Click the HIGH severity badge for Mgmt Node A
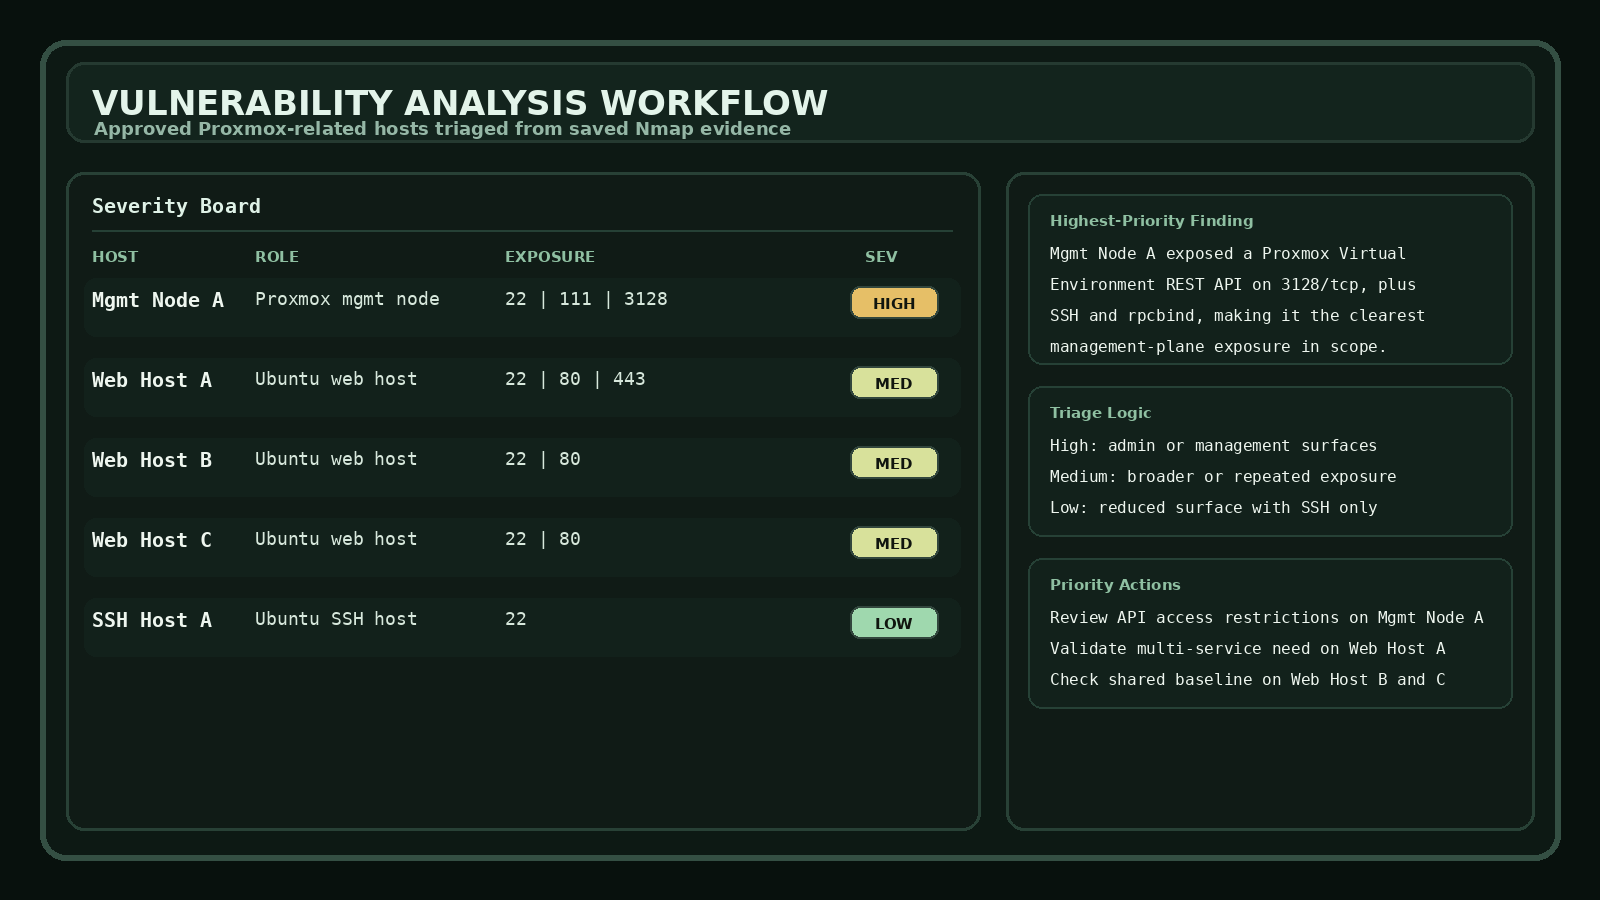 [x=894, y=303]
